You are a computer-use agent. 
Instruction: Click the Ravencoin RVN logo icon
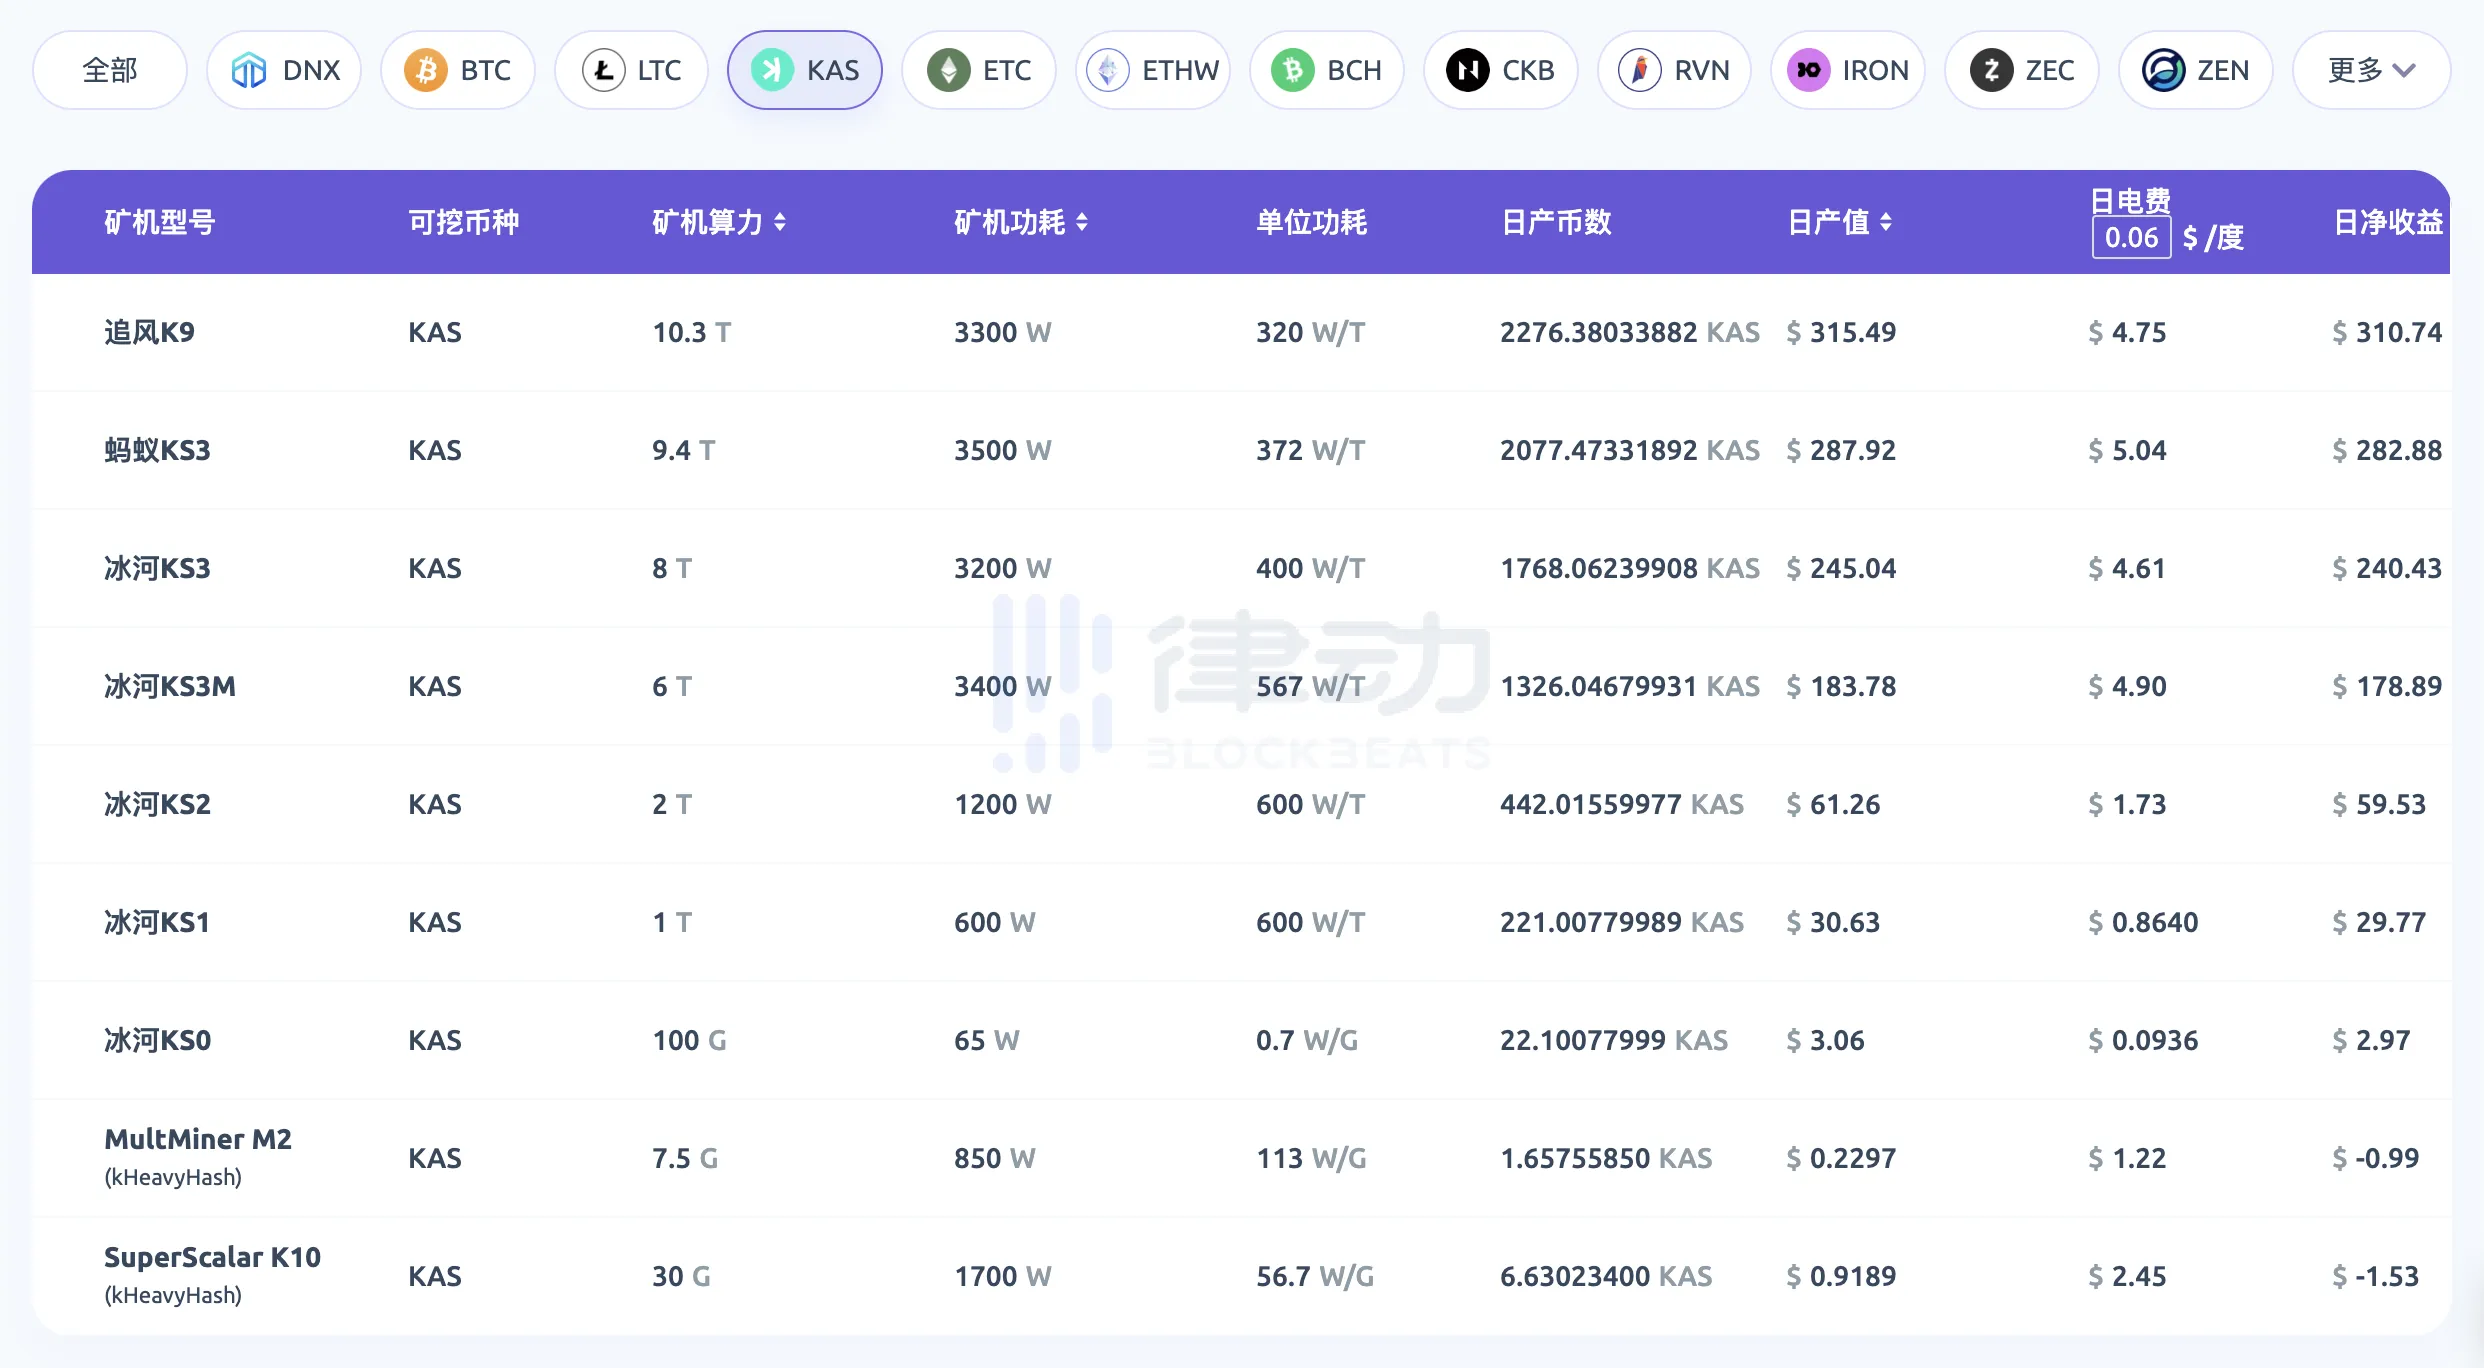[x=1640, y=70]
